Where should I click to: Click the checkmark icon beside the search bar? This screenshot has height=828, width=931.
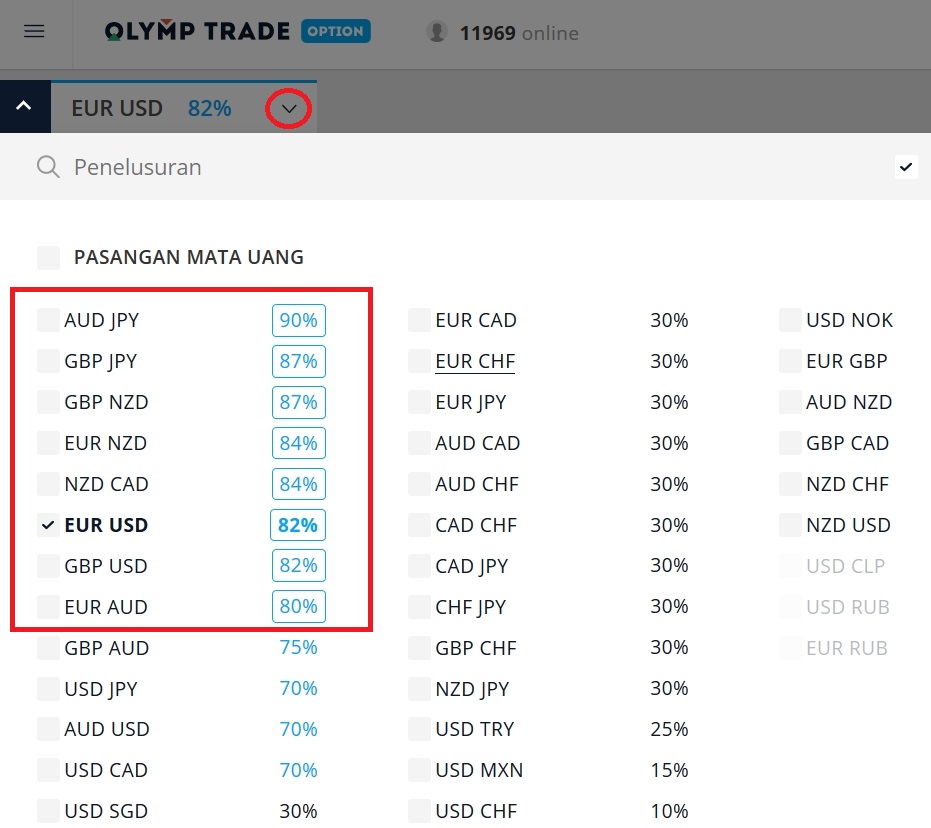[906, 167]
